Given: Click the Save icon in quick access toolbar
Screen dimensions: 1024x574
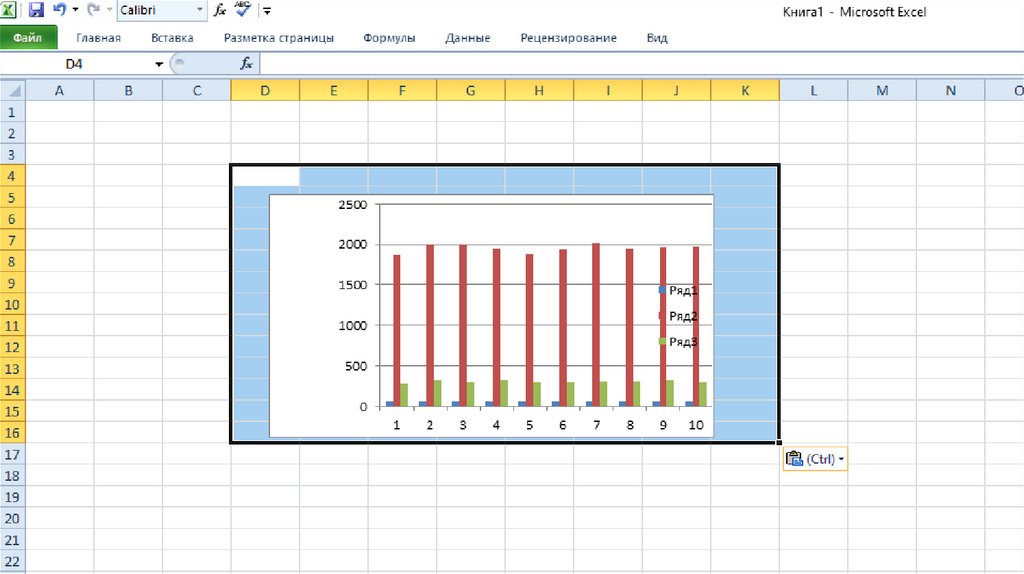Looking at the screenshot, I should pos(36,10).
